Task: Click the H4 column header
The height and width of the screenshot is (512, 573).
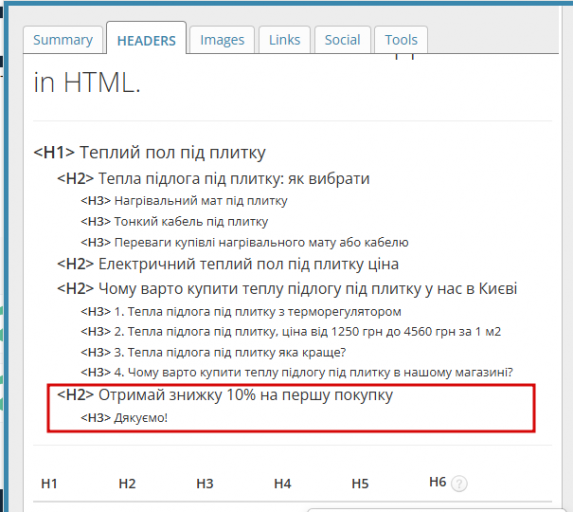Action: click(x=282, y=483)
